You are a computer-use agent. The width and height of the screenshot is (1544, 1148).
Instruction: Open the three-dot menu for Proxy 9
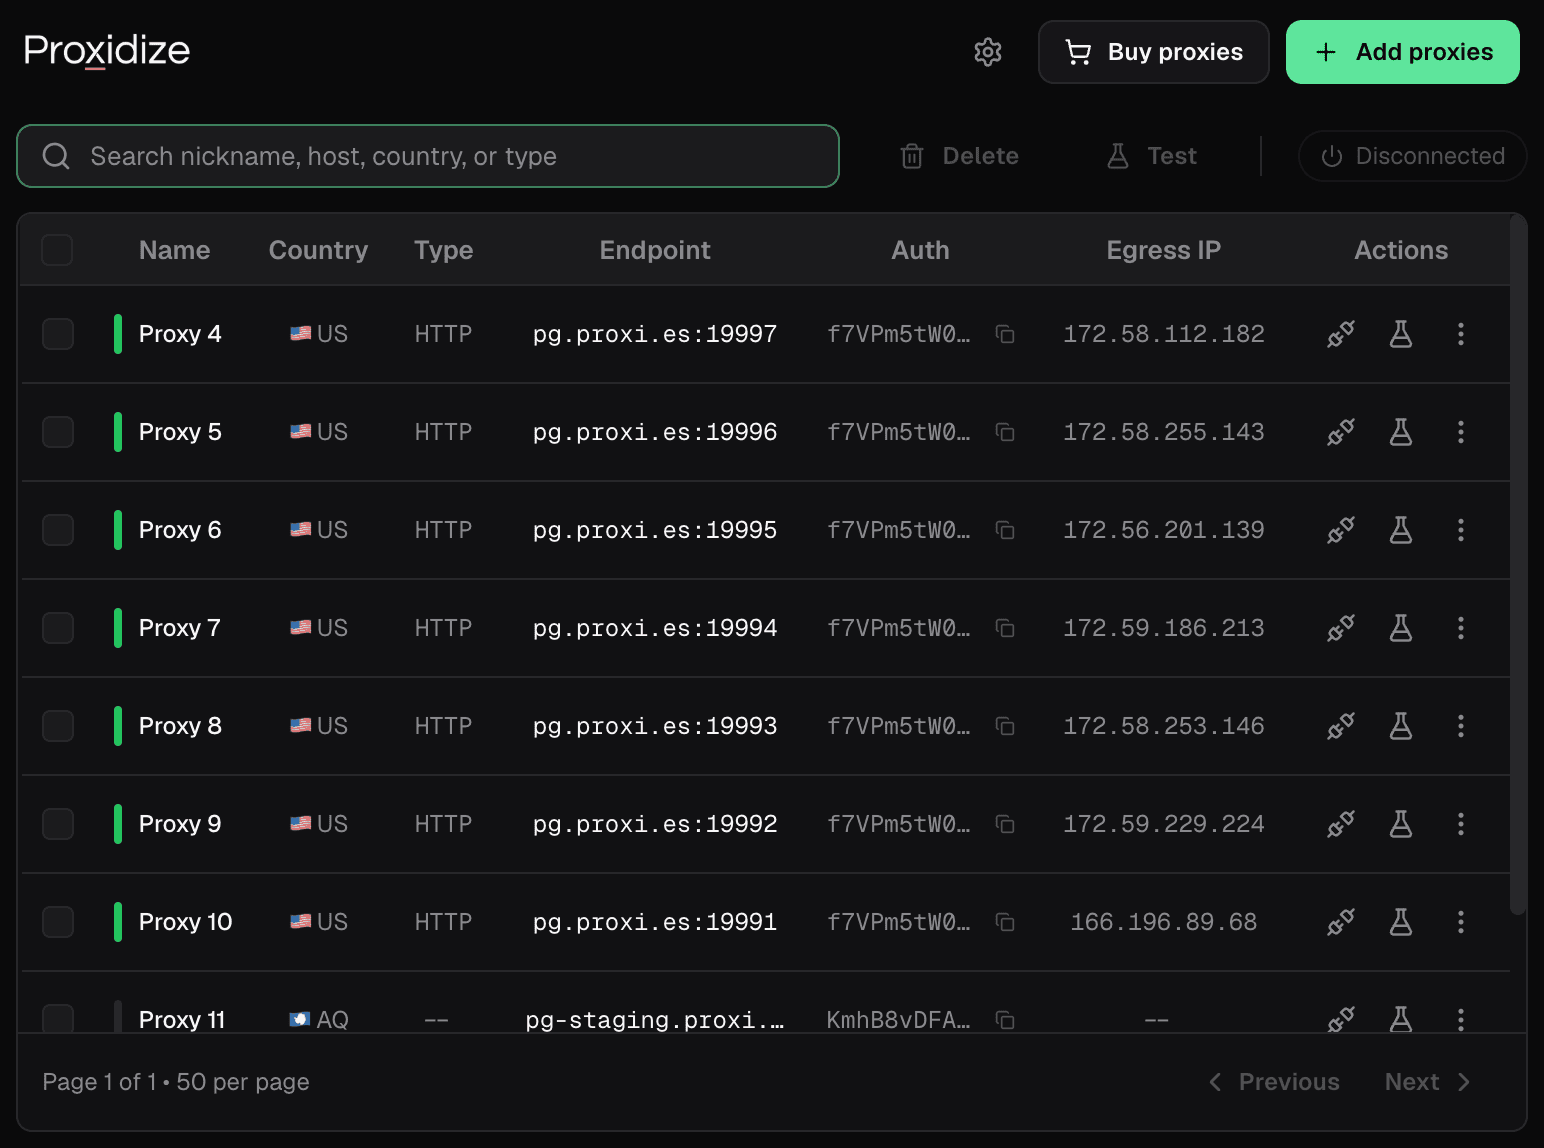(x=1461, y=824)
